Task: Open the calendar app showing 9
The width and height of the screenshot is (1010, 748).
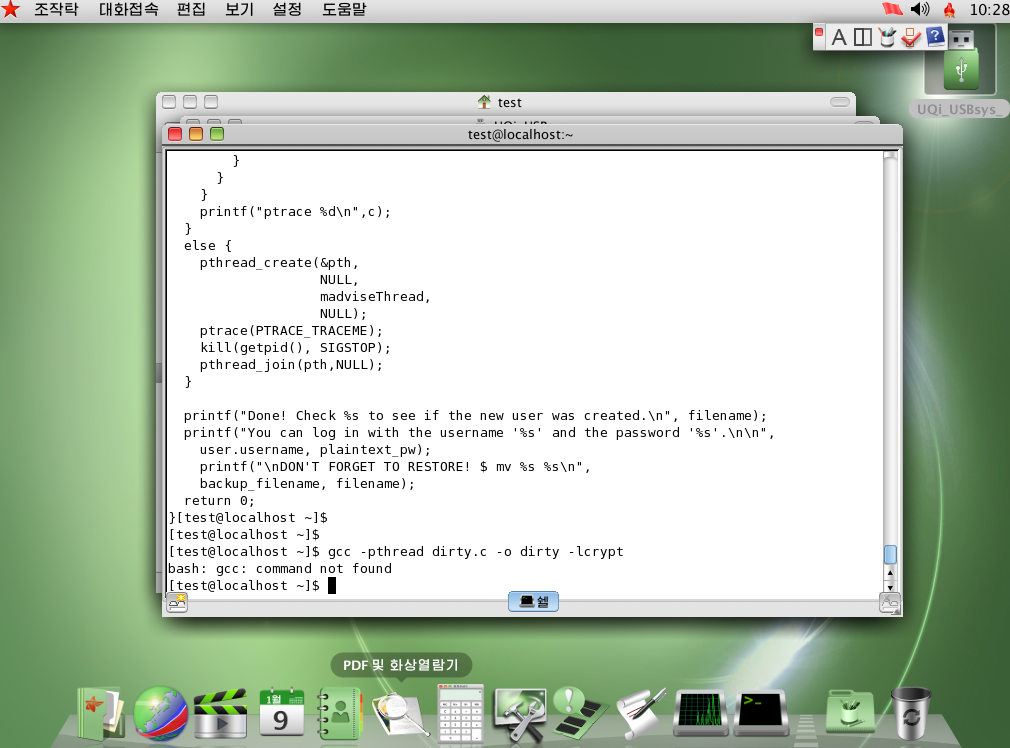Action: [x=281, y=712]
